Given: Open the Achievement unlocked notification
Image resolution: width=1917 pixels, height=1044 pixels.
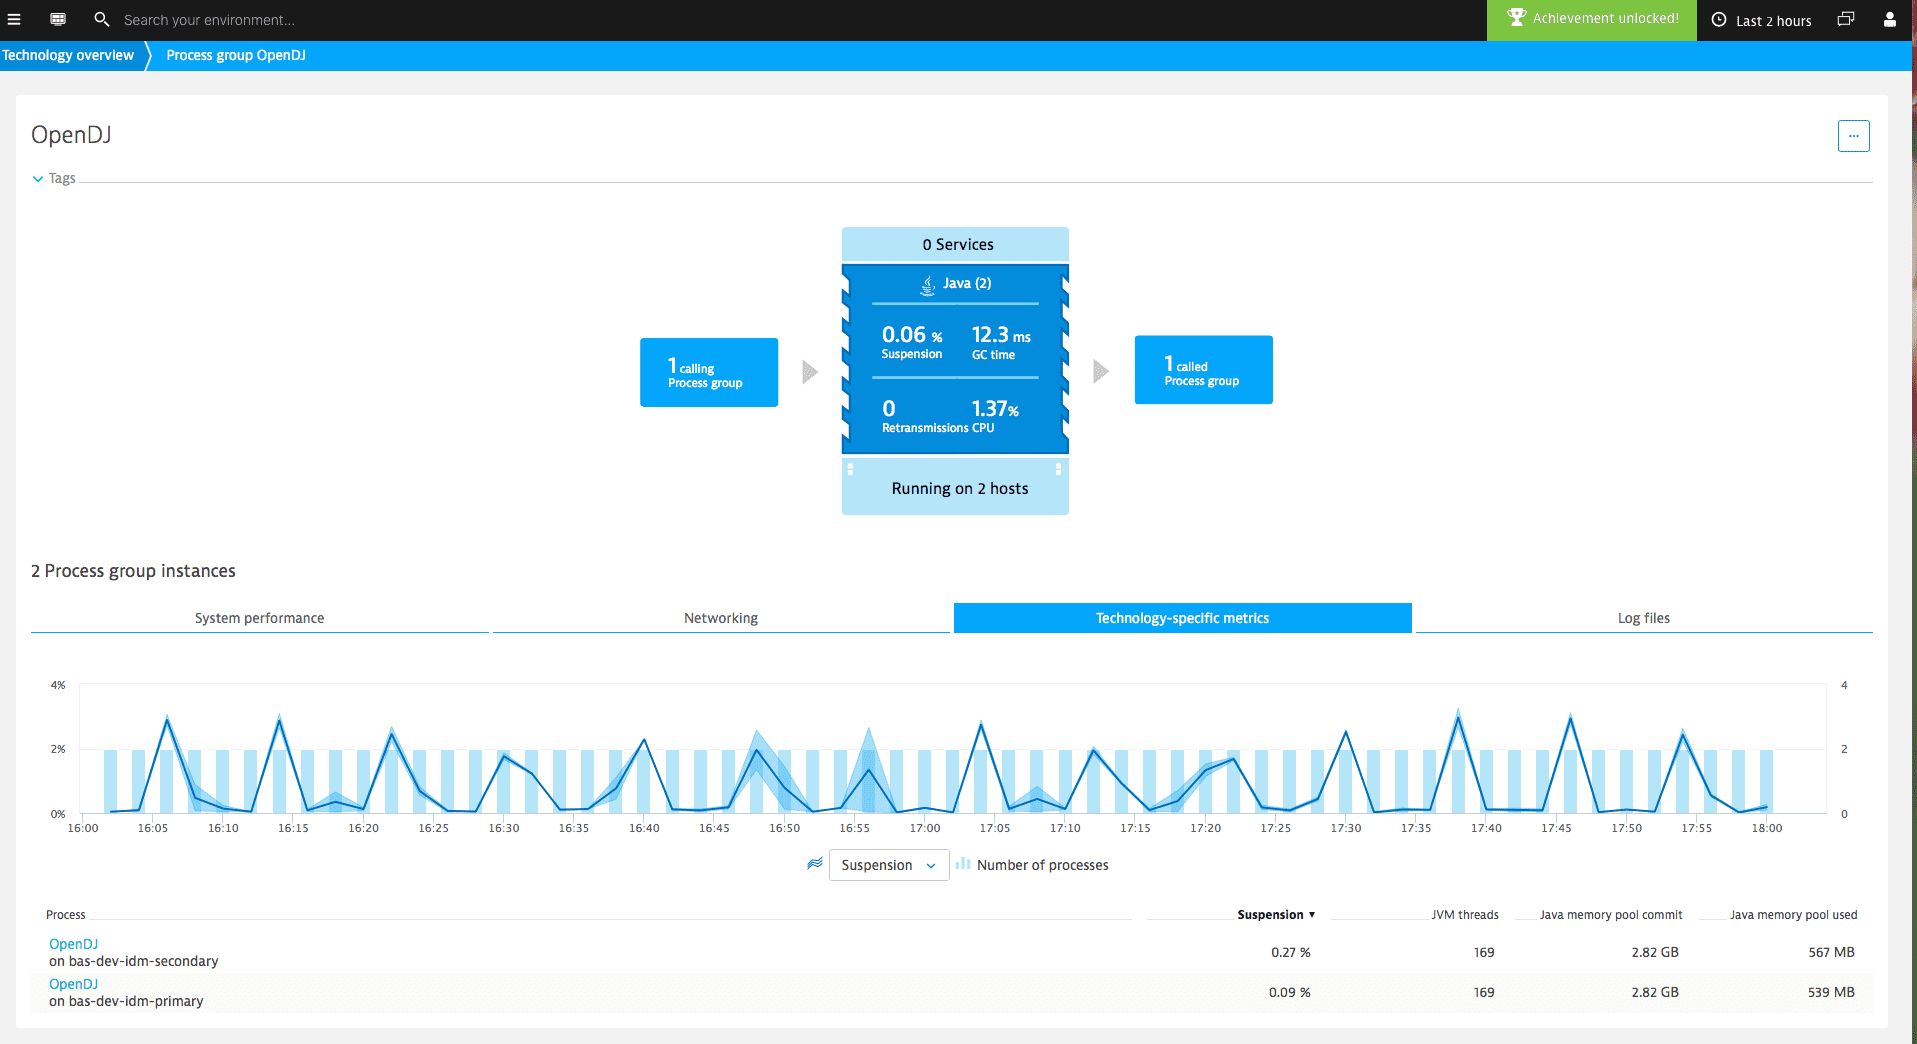Looking at the screenshot, I should point(1591,19).
